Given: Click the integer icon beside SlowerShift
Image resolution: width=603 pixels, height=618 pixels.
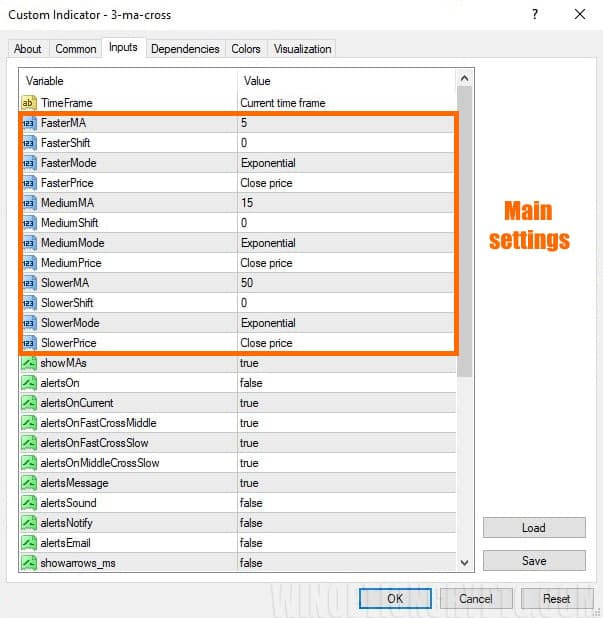Looking at the screenshot, I should click(30, 303).
